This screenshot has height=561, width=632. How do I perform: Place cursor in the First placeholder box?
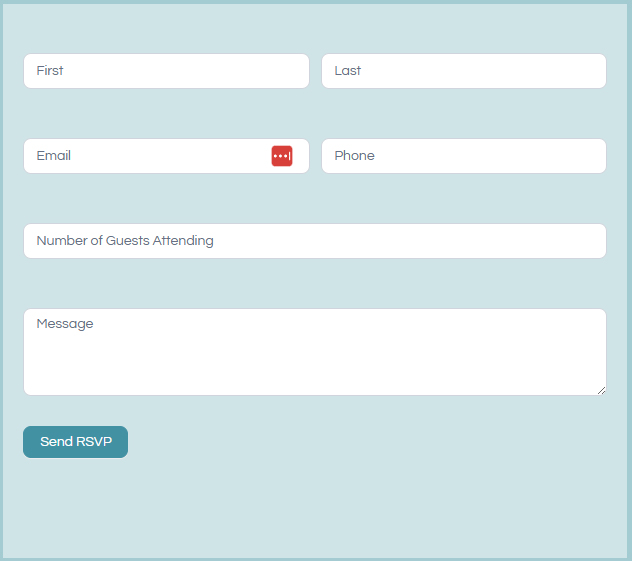166,71
